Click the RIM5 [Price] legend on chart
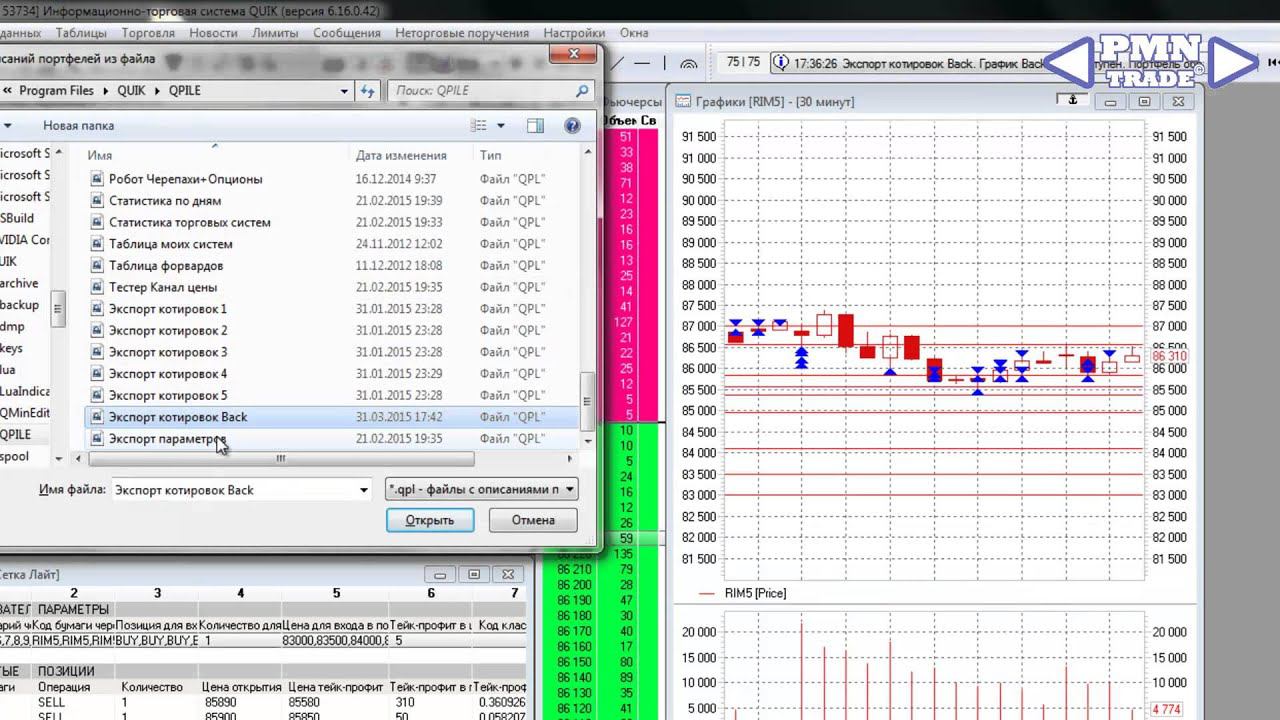Image resolution: width=1280 pixels, height=720 pixels. (x=755, y=593)
